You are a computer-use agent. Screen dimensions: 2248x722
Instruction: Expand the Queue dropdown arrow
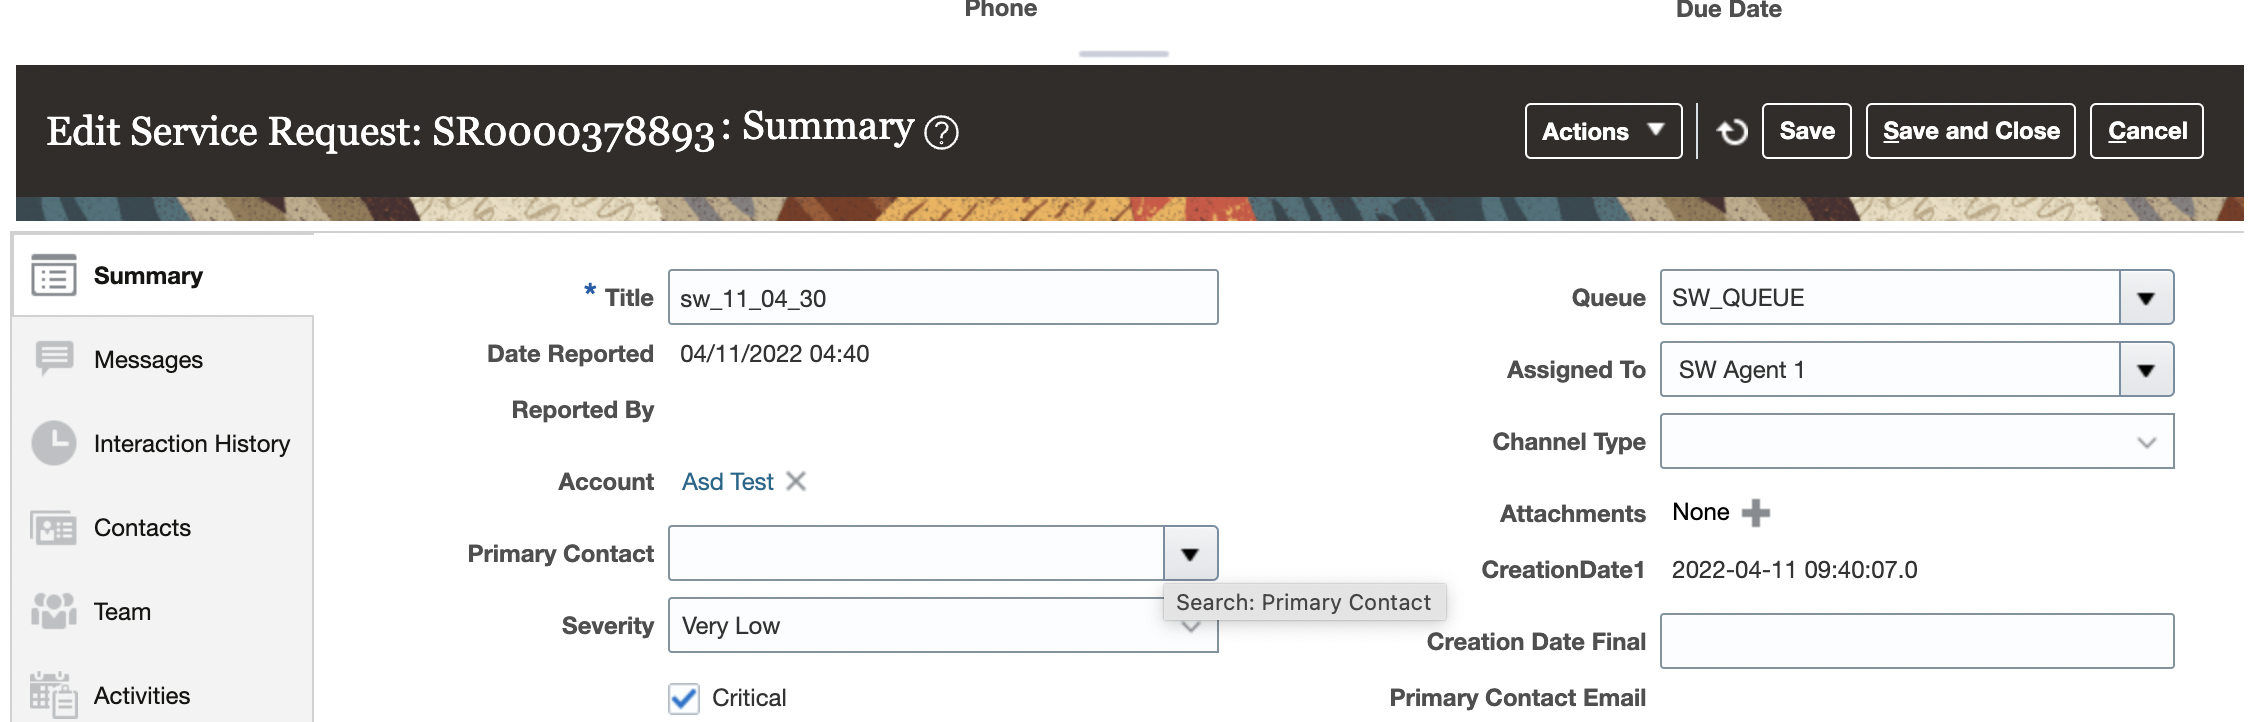(x=2145, y=298)
